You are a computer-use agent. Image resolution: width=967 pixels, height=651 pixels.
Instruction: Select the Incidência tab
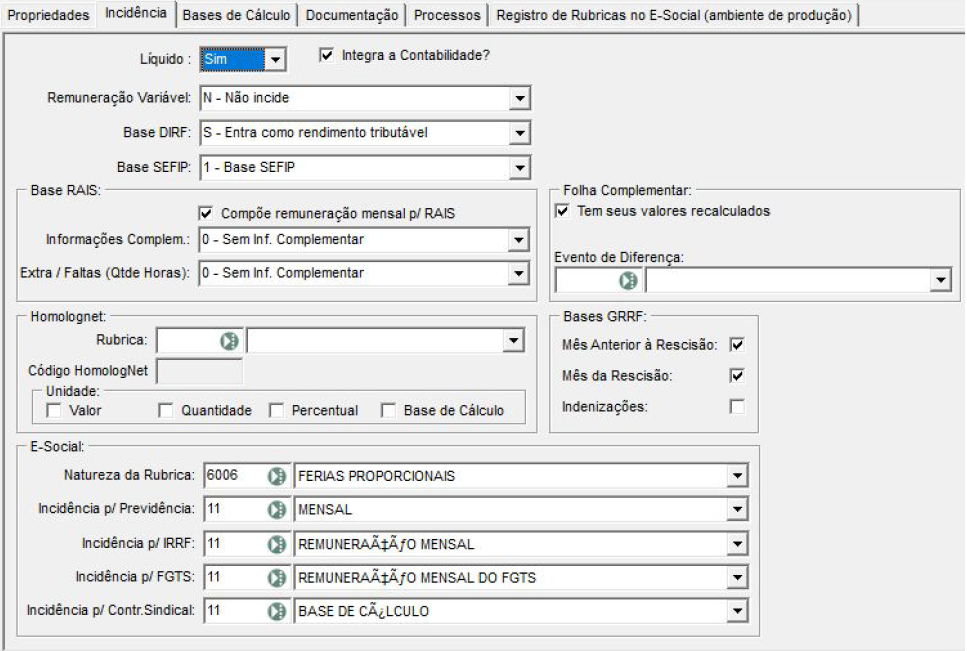[136, 13]
